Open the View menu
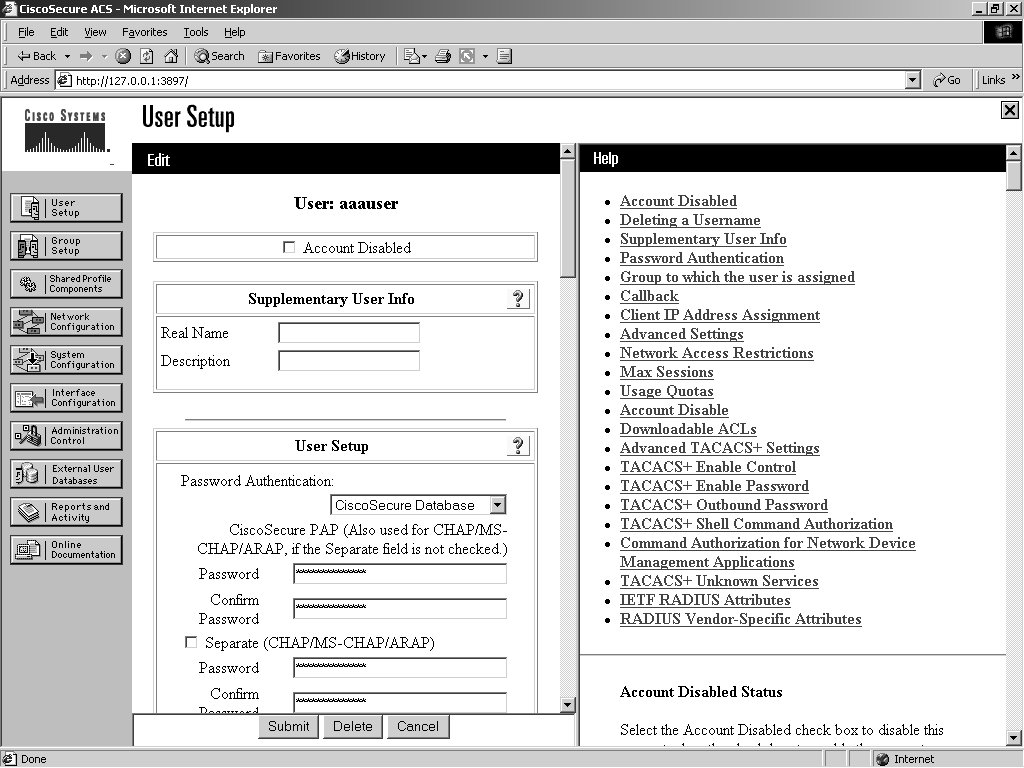 95,32
